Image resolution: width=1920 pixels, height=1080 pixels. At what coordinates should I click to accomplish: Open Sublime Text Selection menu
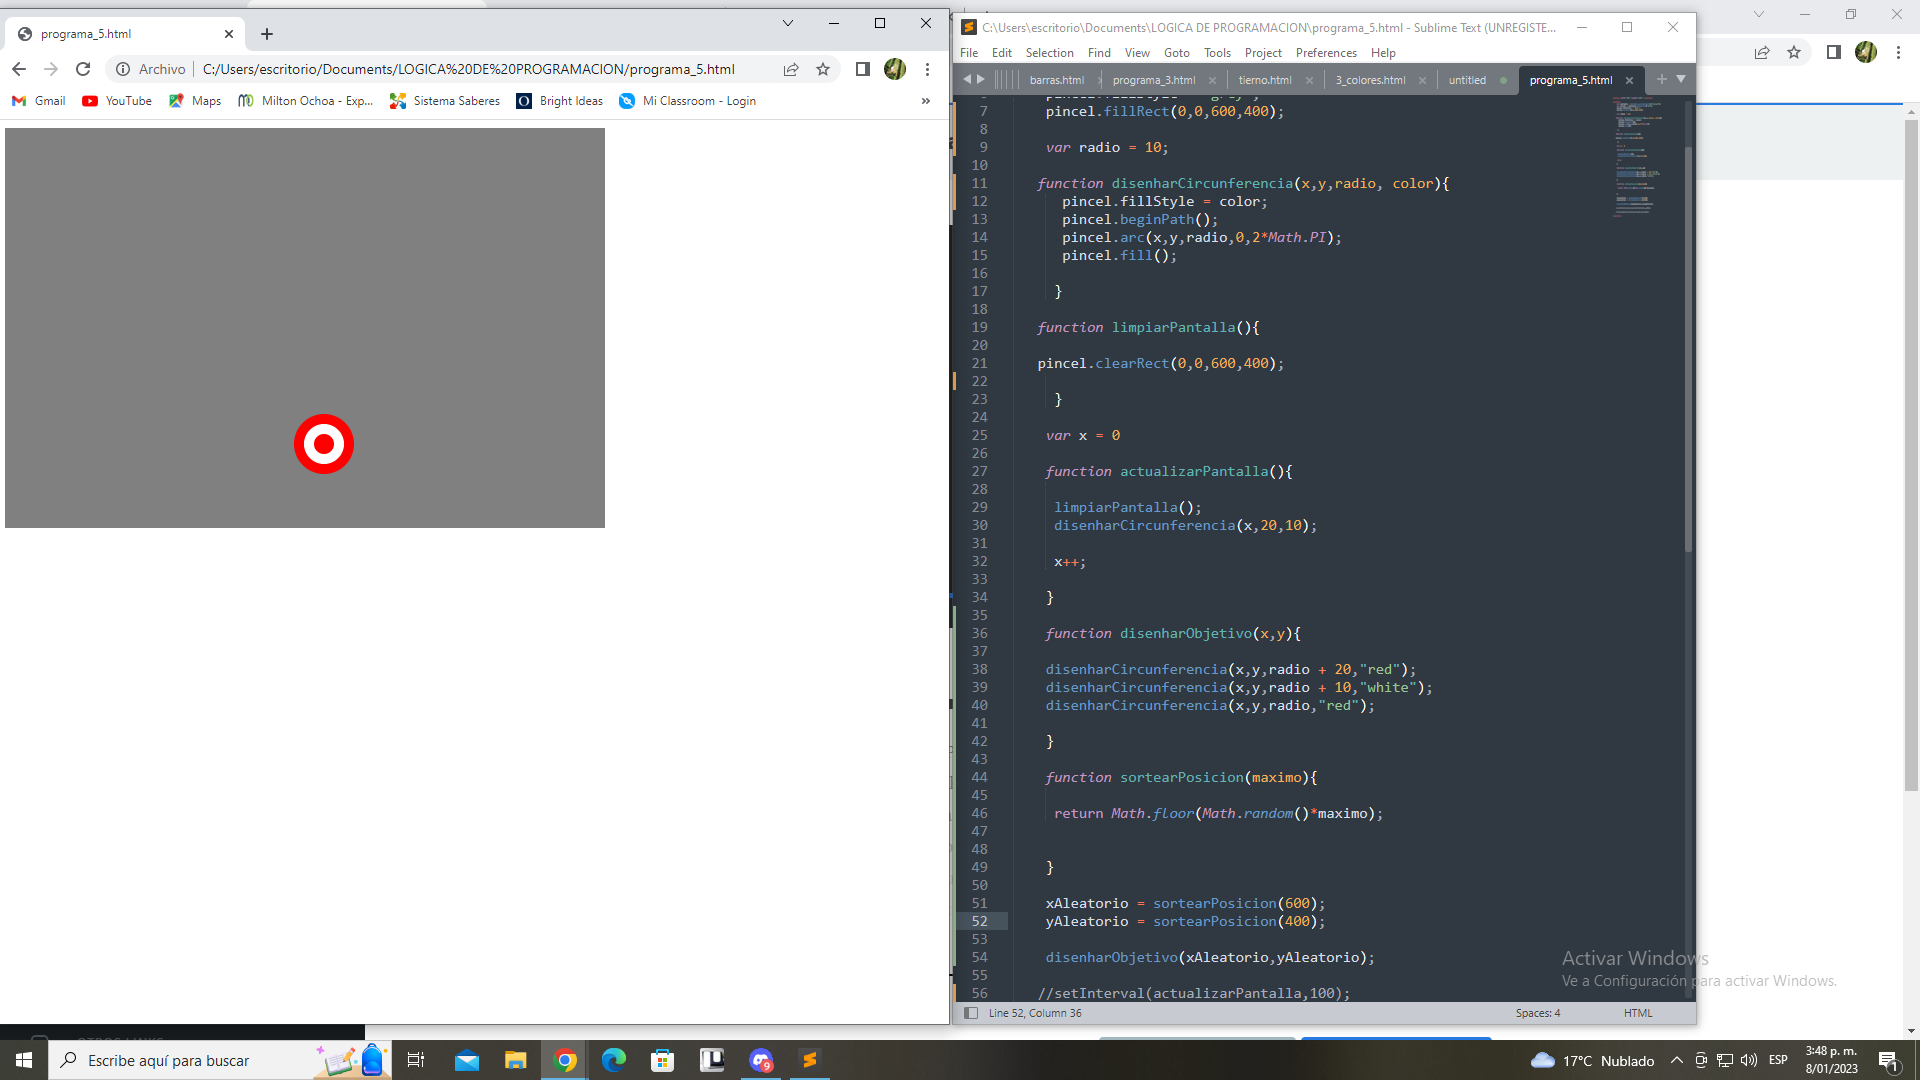pos(1049,53)
